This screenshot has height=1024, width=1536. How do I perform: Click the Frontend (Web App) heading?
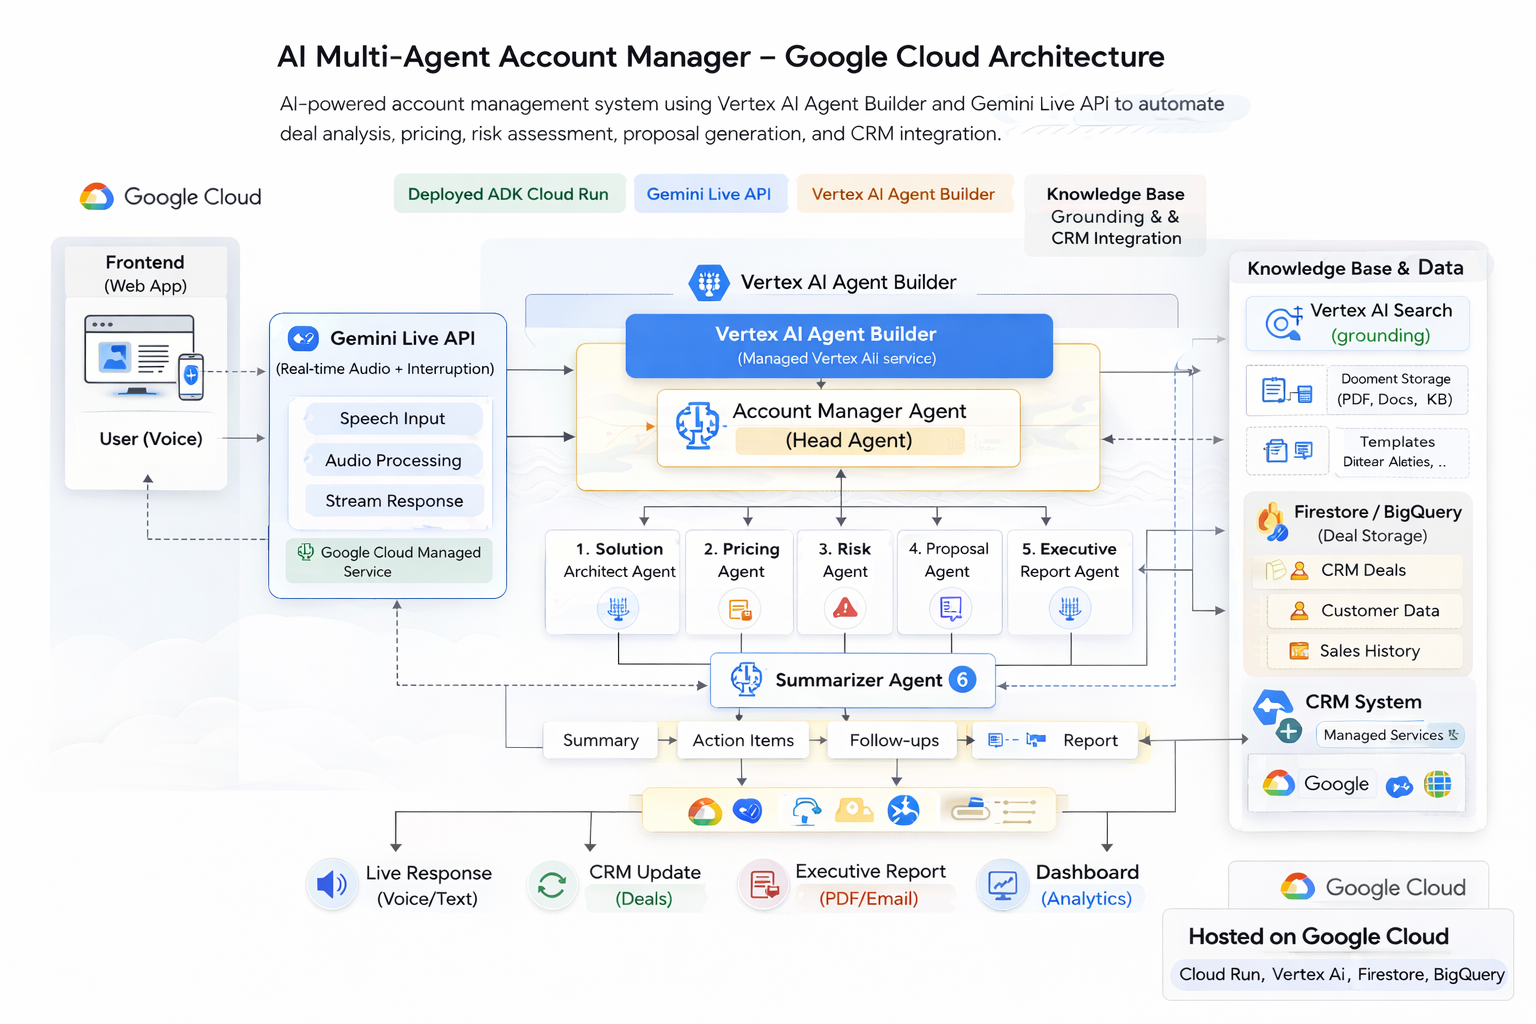click(x=145, y=273)
